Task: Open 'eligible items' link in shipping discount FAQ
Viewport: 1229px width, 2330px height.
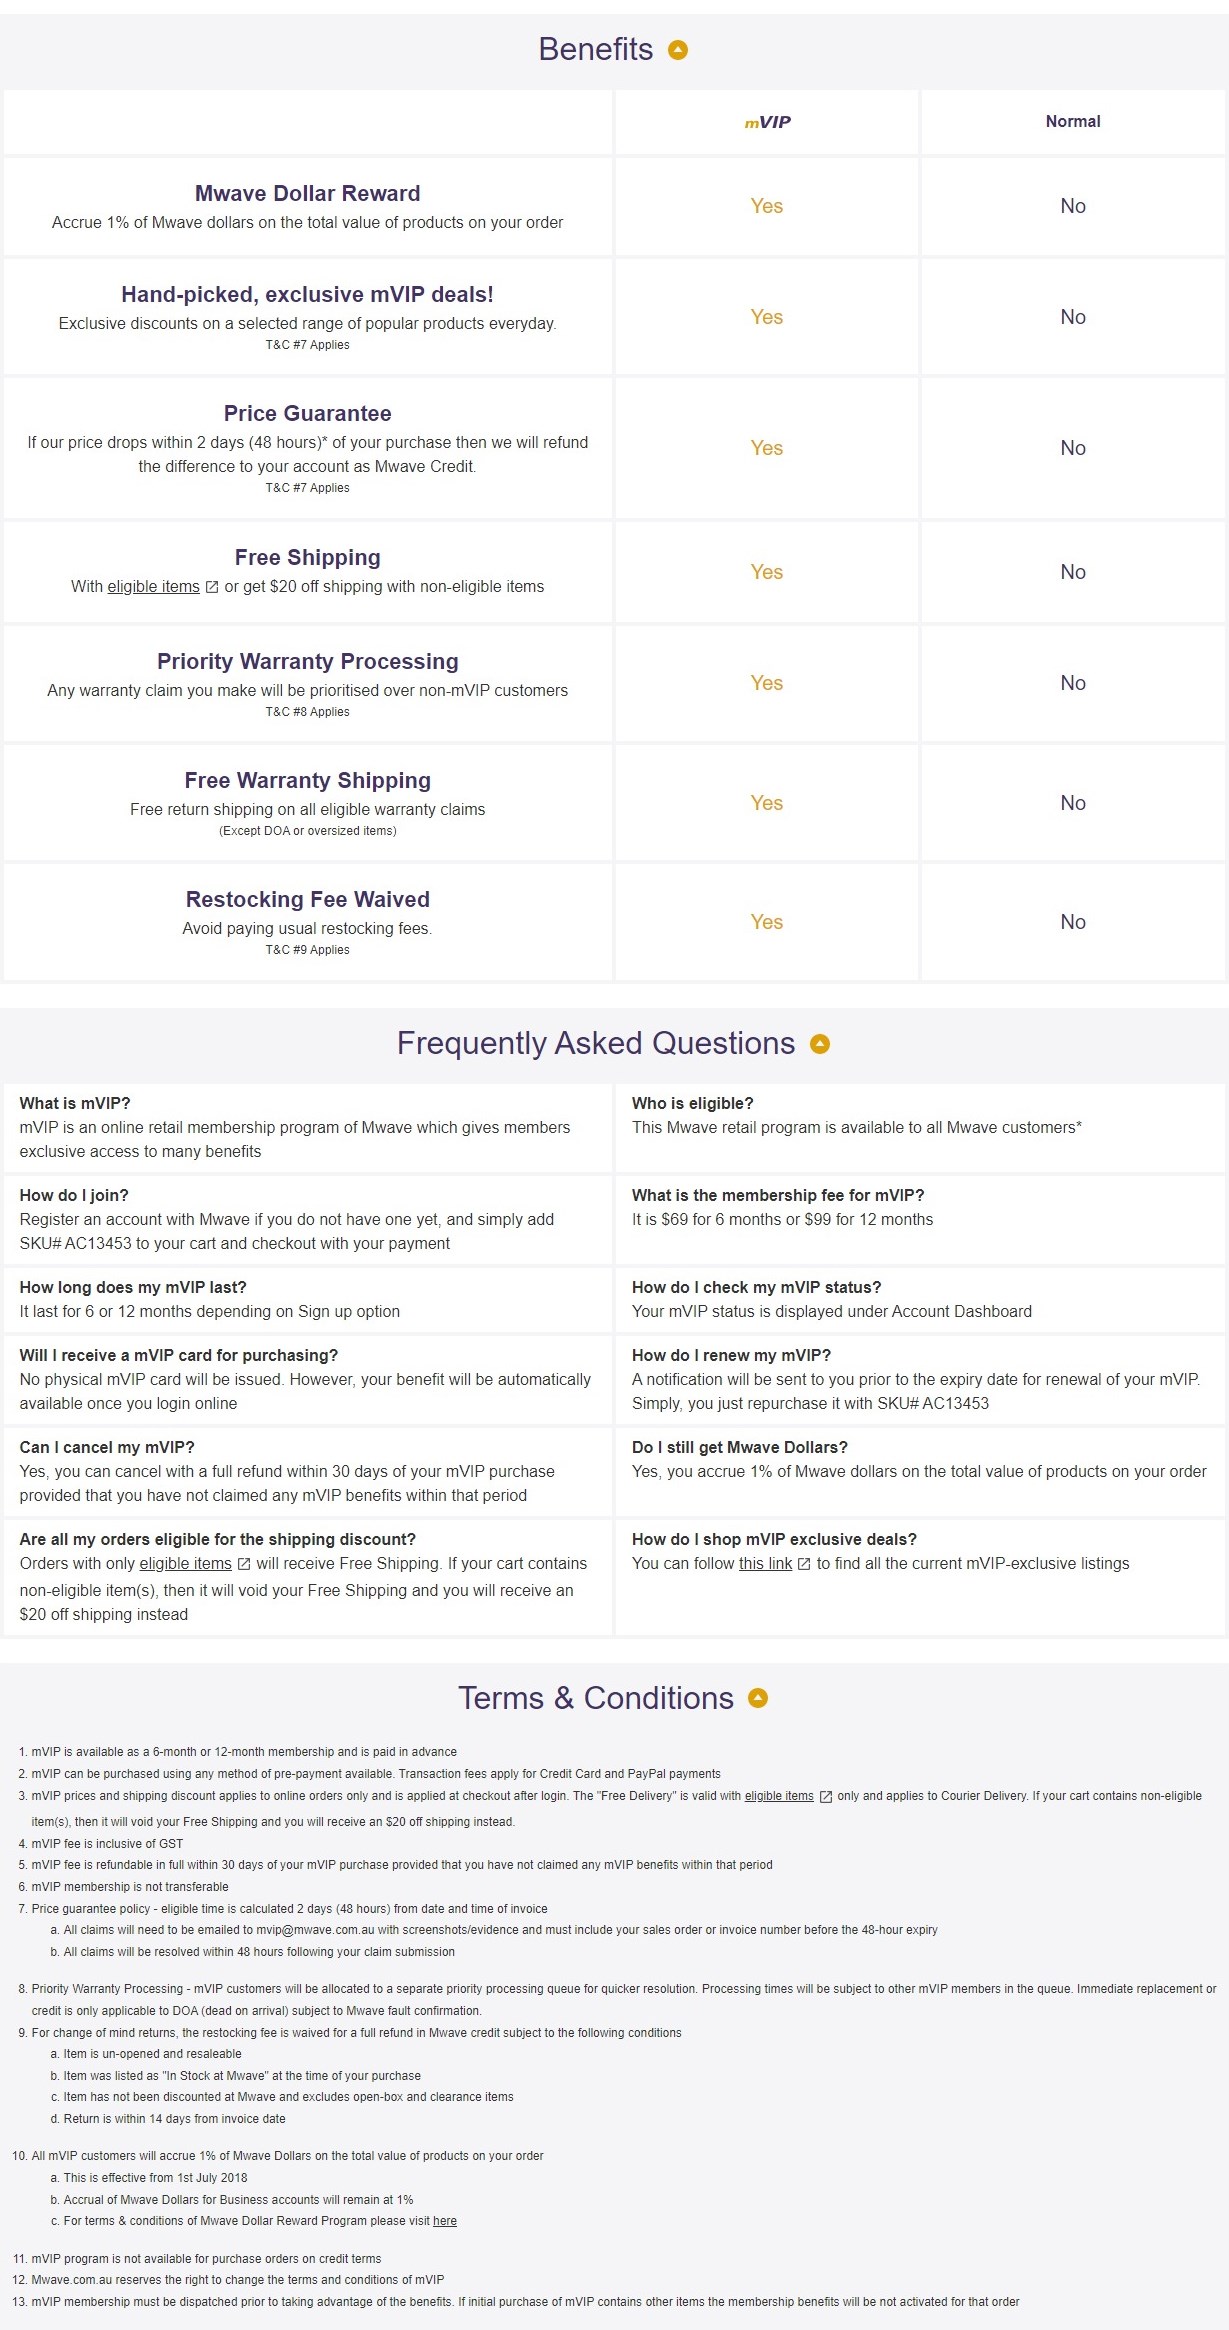Action: (185, 1564)
